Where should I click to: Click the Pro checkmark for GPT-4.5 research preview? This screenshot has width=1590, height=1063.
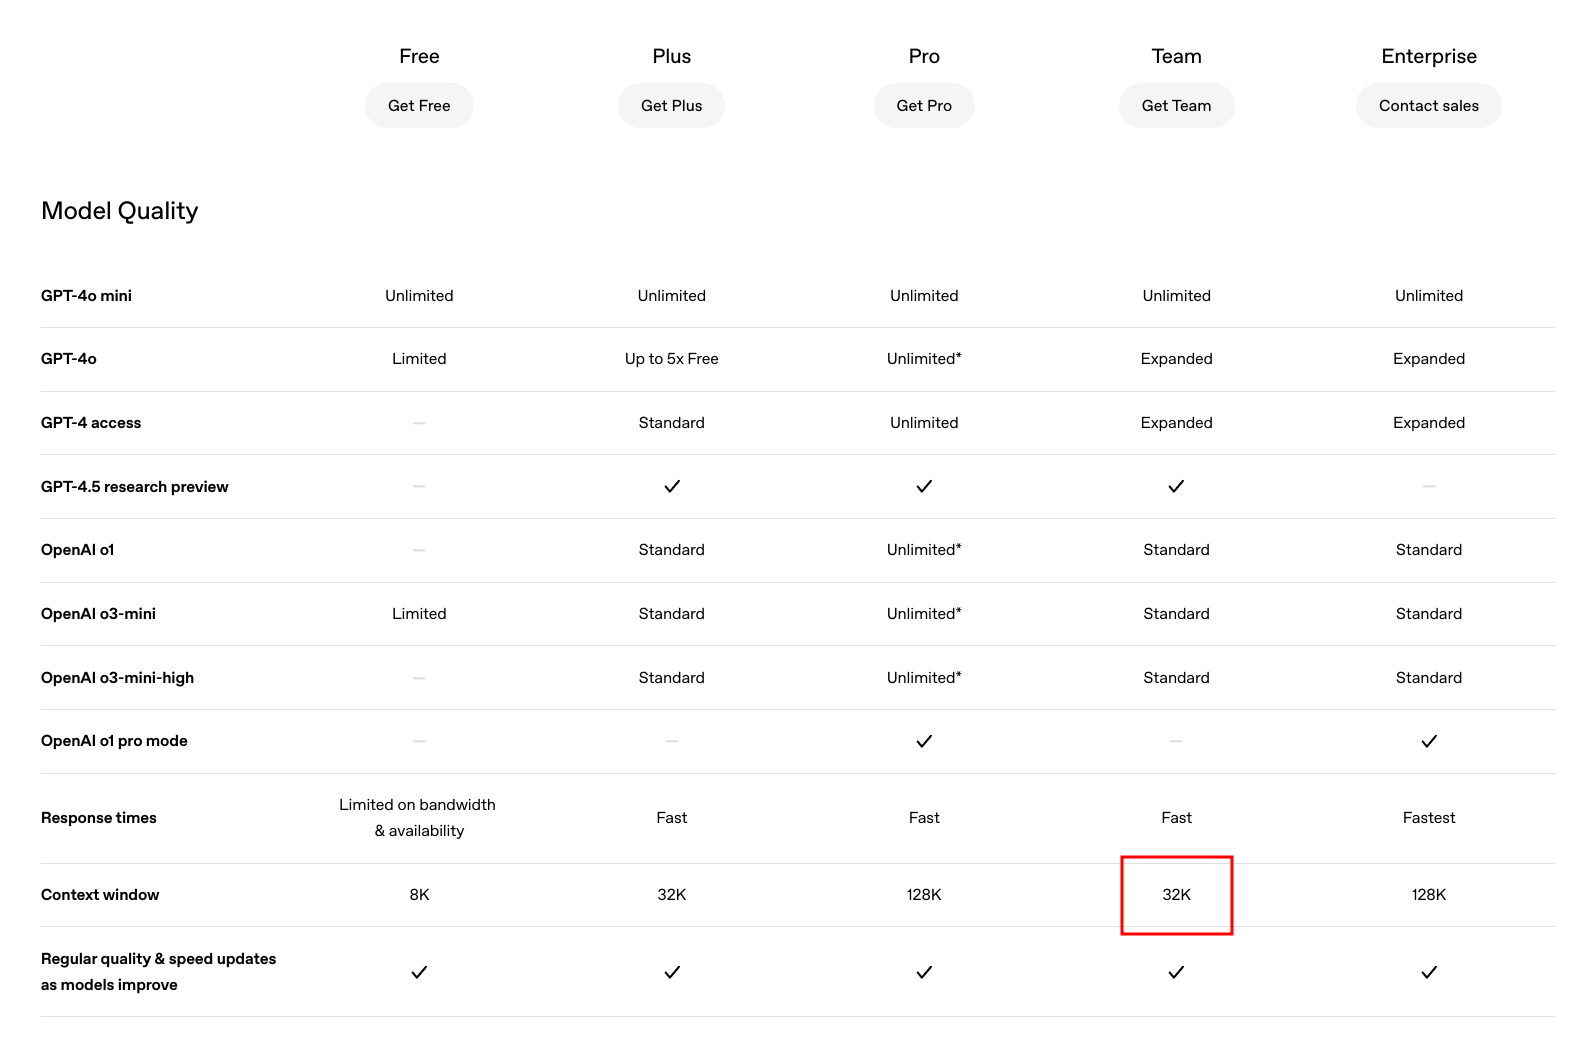[x=924, y=486]
